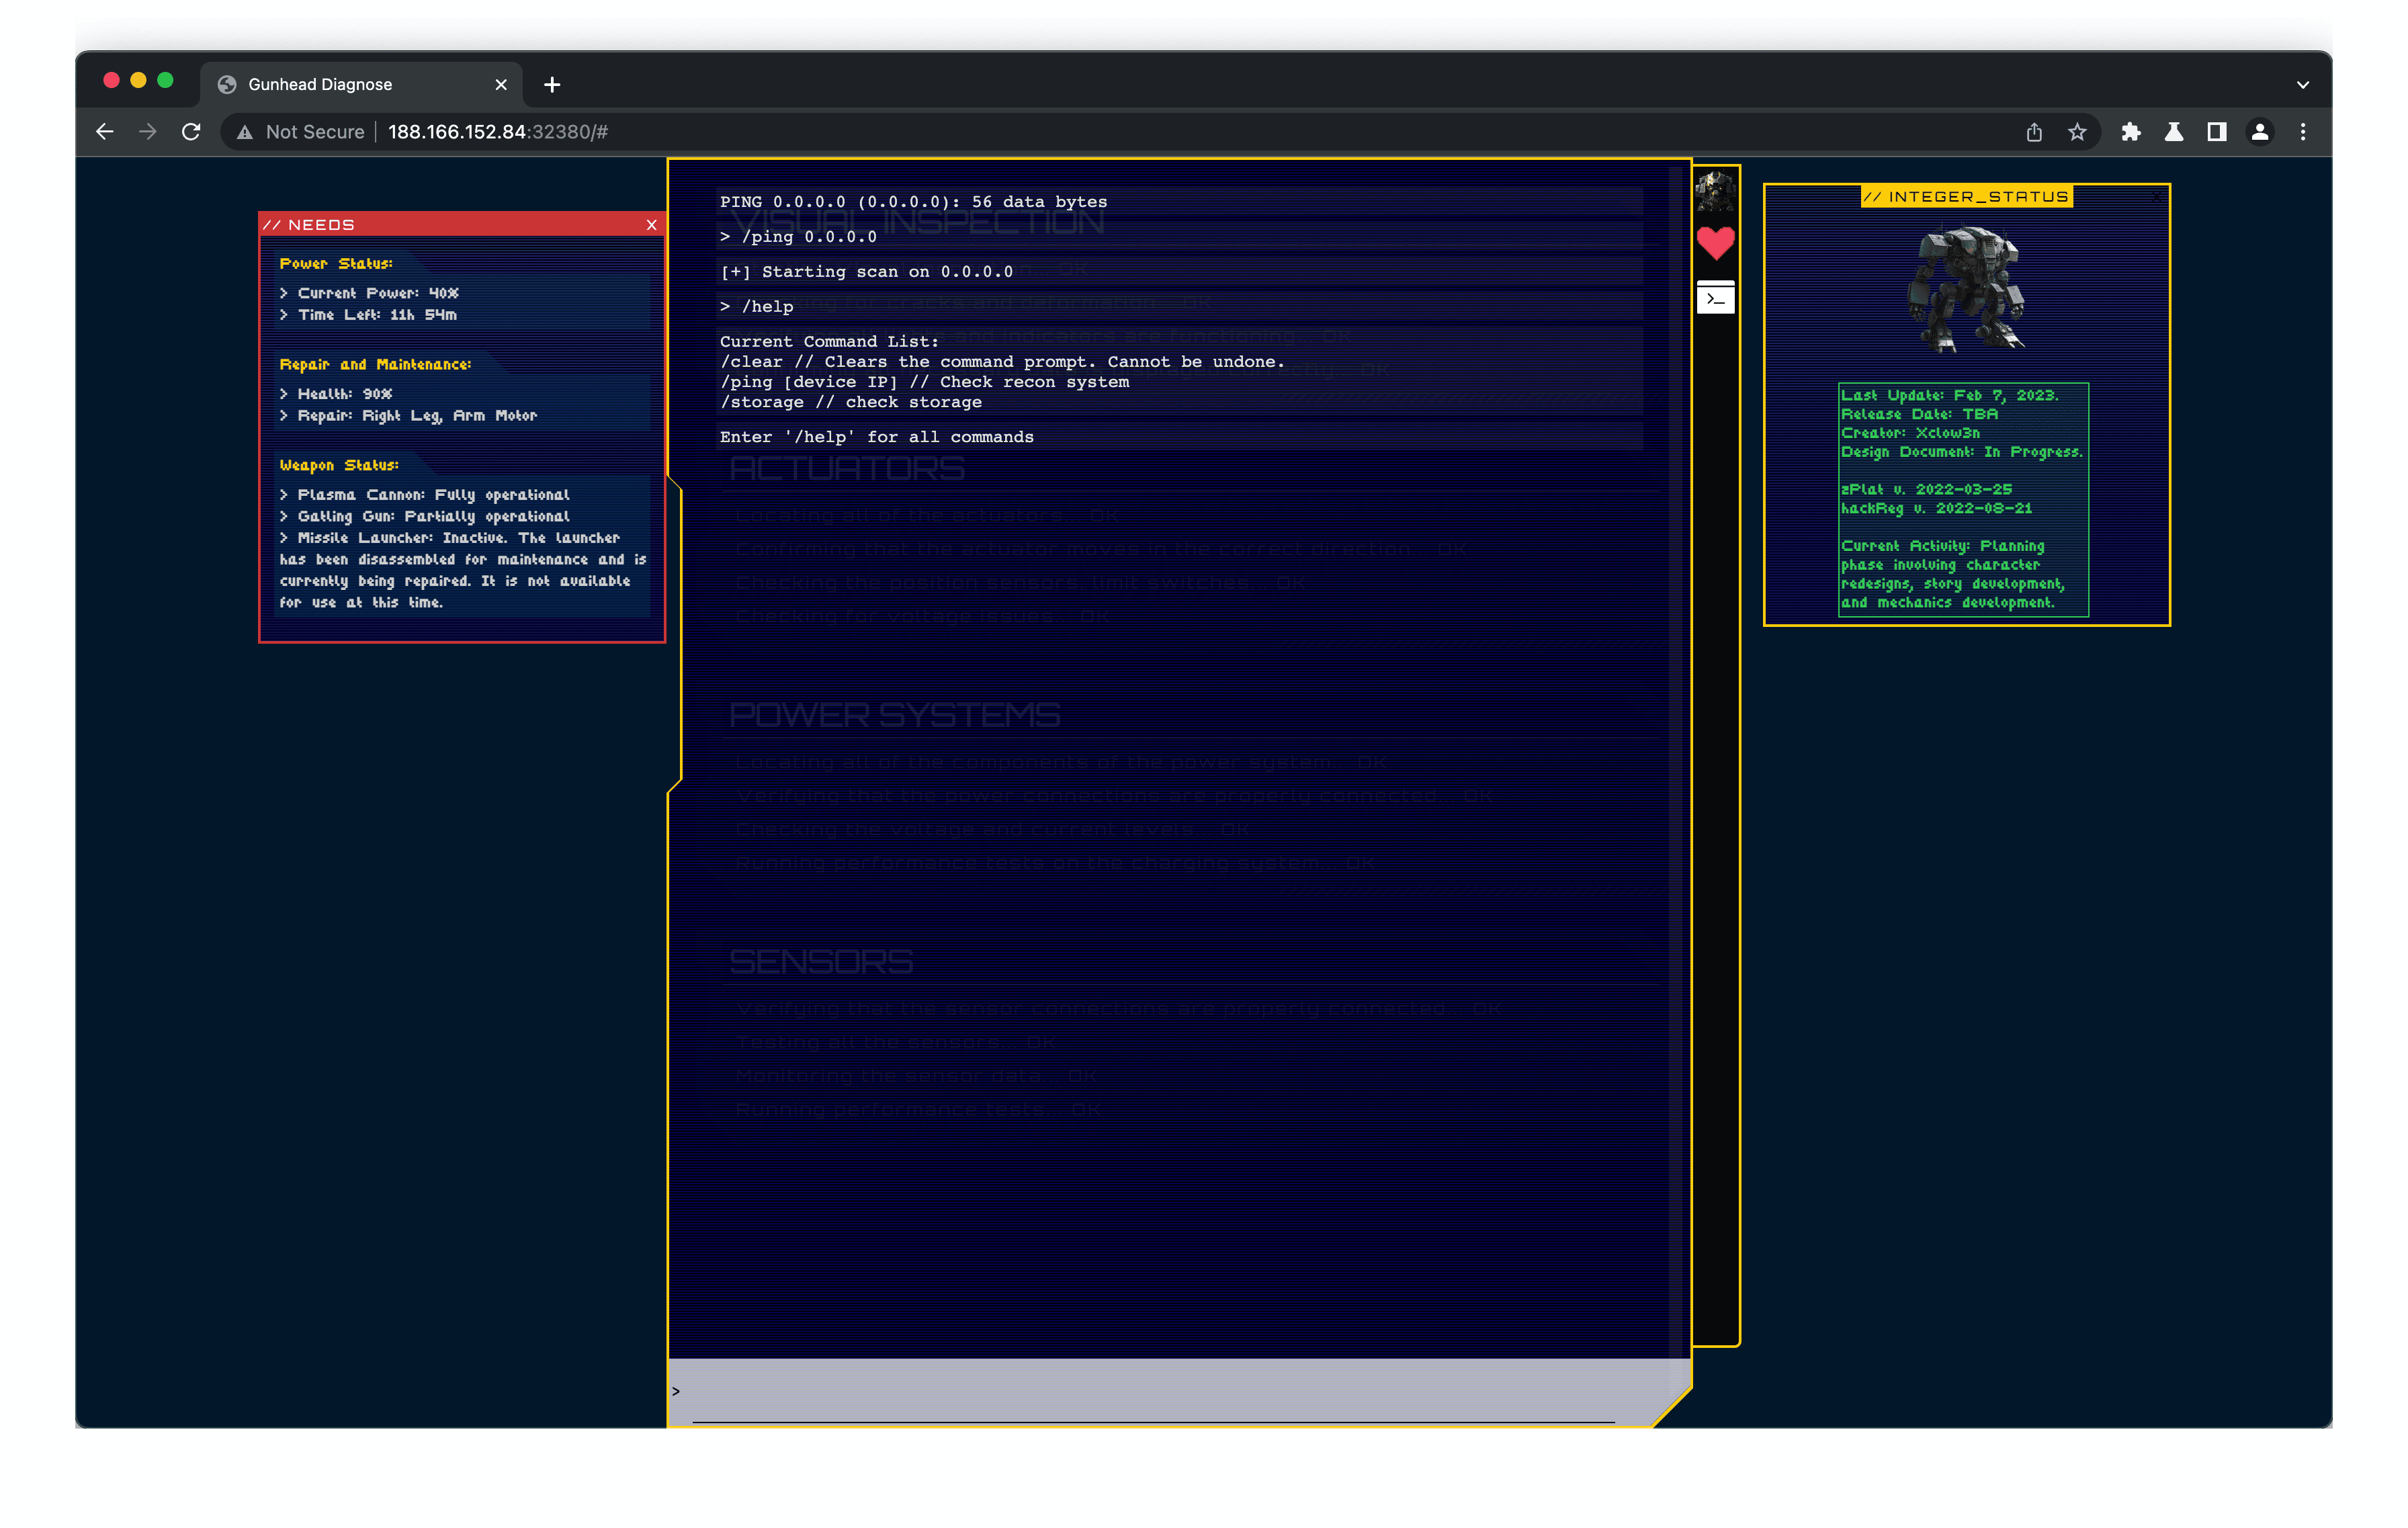
Task: Close the INTEGER_STATUS panel
Action: [2156, 198]
